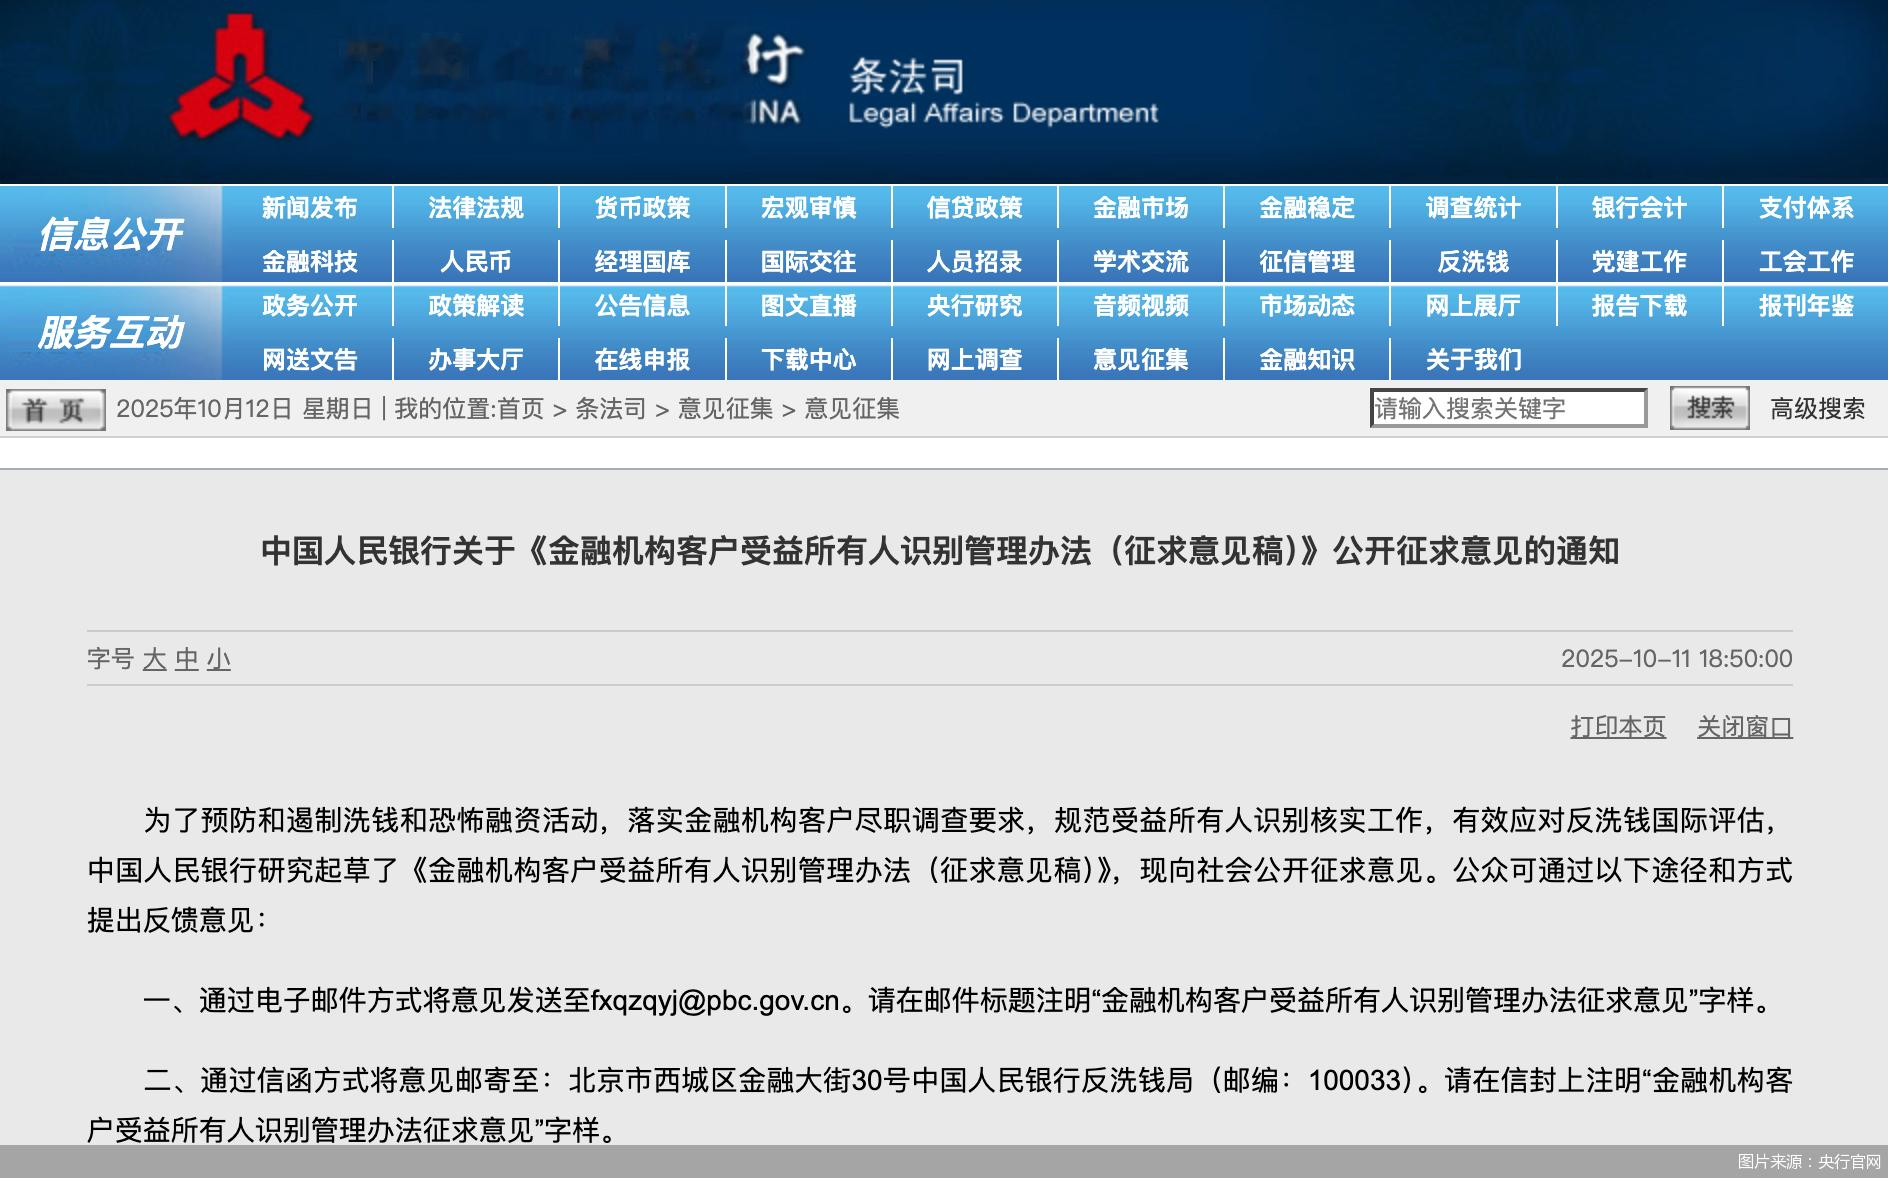Open 党建工作 section
This screenshot has width=1888, height=1178.
1639,262
